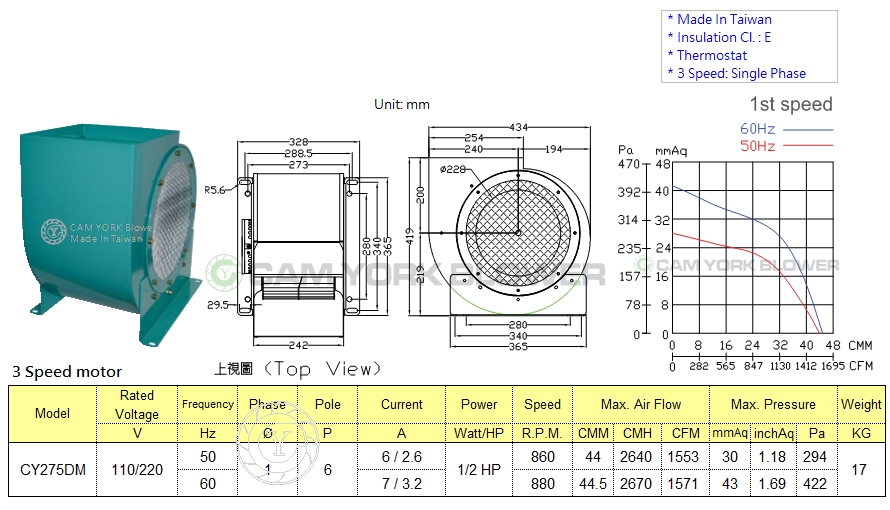Image resolution: width=890 pixels, height=510 pixels.
Task: Click the '44.5' CMM cell
Action: 593,484
